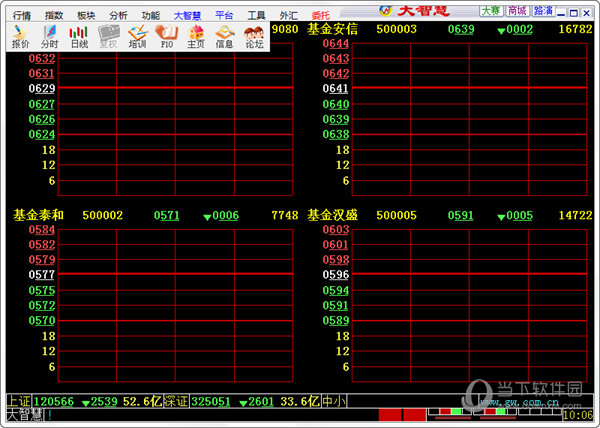Open the www.gw.com.cn link in status bar
The width and height of the screenshot is (600, 428).
(x=520, y=402)
